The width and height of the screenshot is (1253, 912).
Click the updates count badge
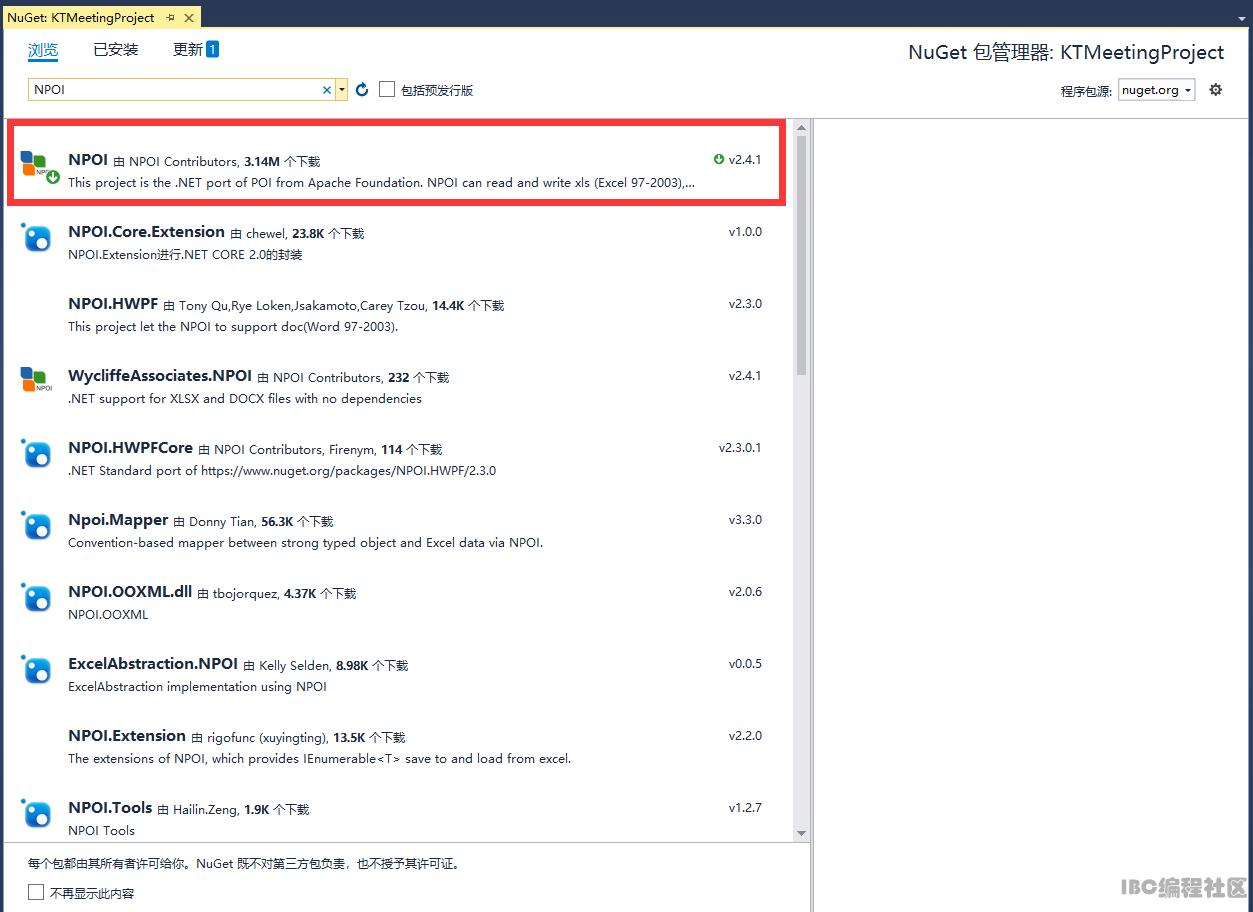[x=212, y=49]
